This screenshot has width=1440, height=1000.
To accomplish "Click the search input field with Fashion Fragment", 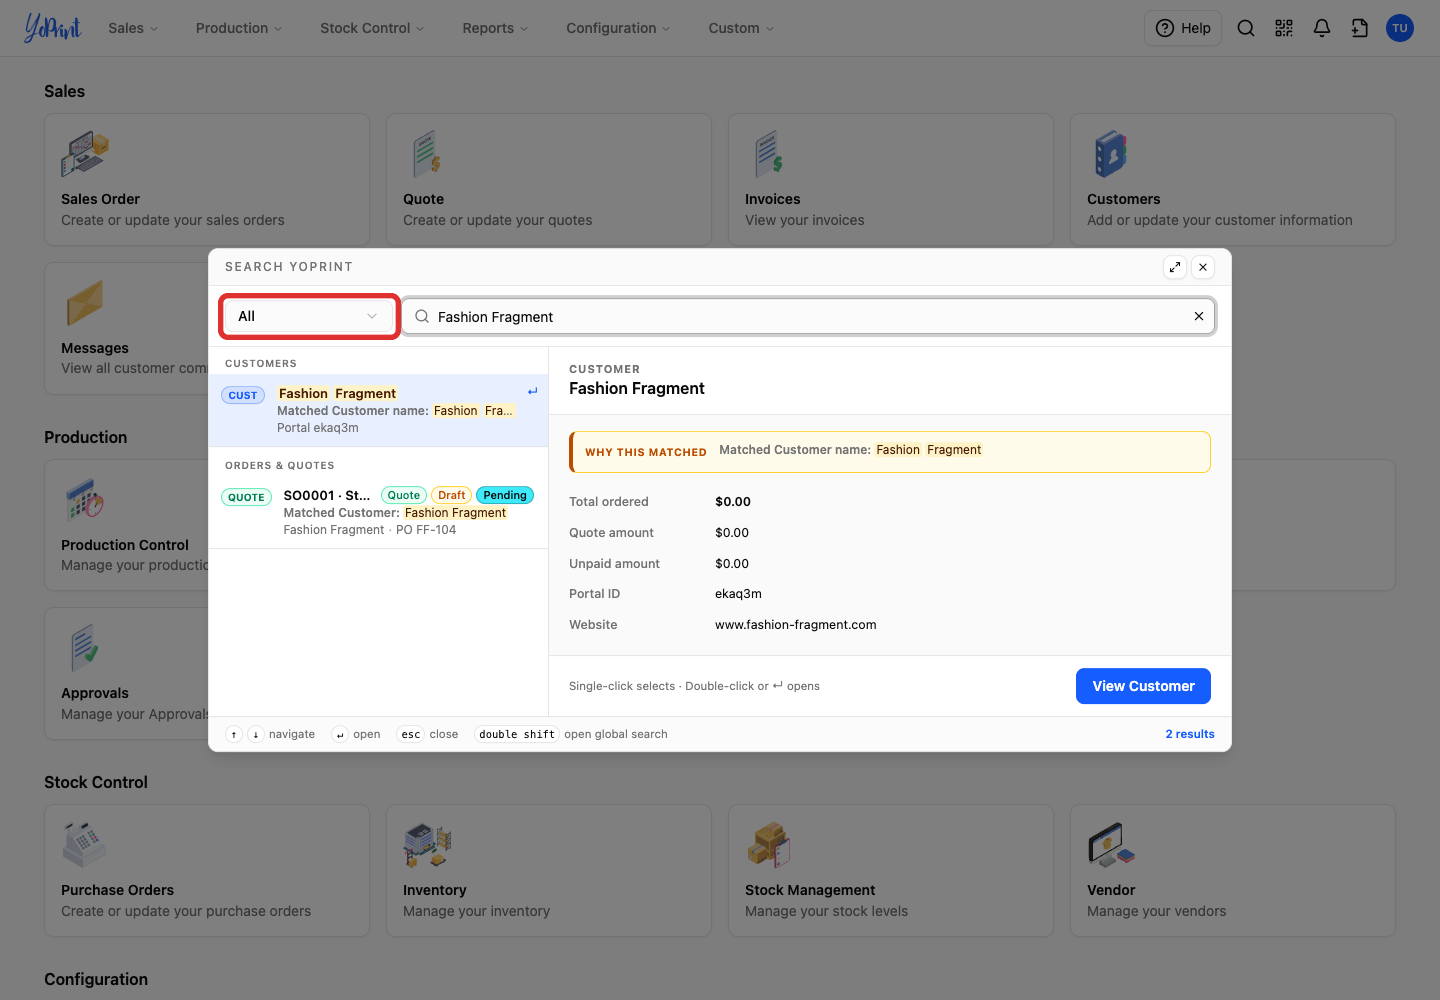I will [808, 316].
